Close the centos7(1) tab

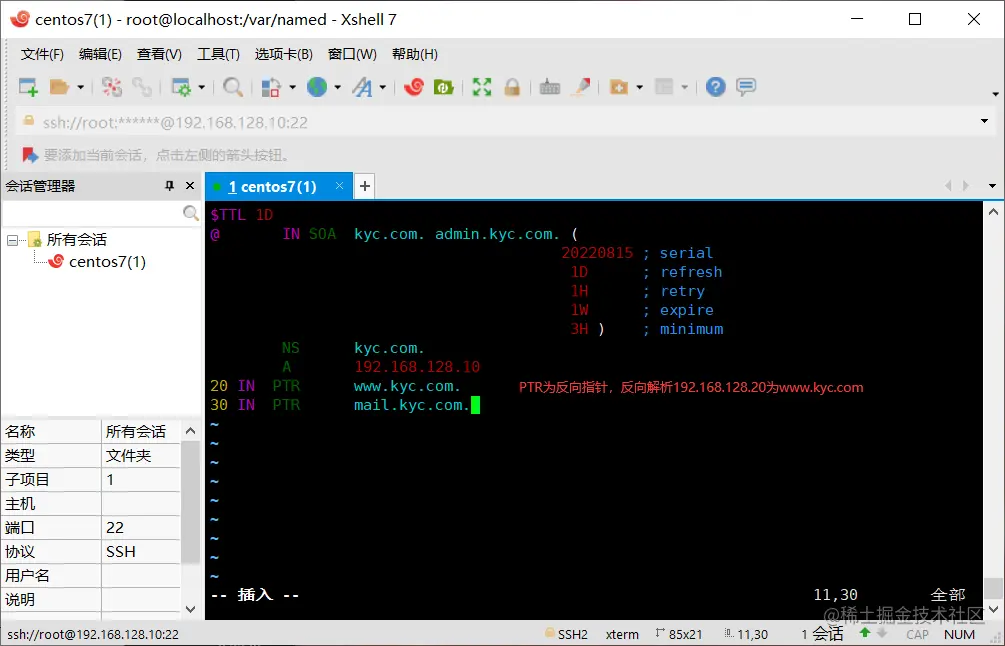[339, 186]
